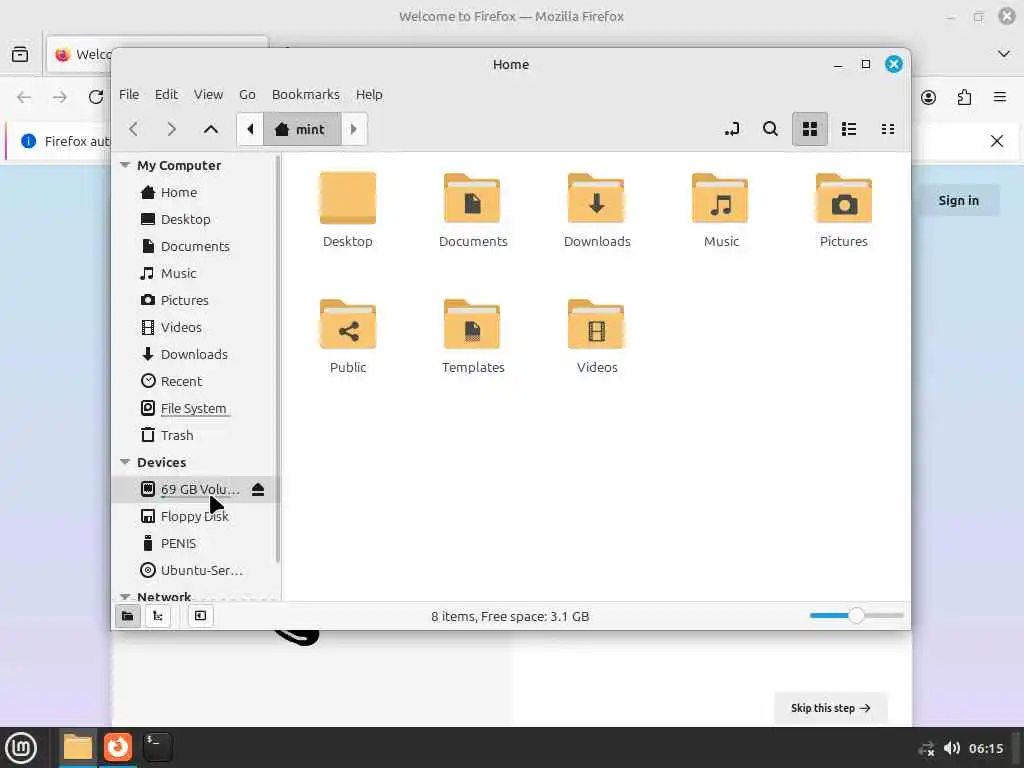
Task: Show places in the sidebar
Action: click(x=128, y=616)
